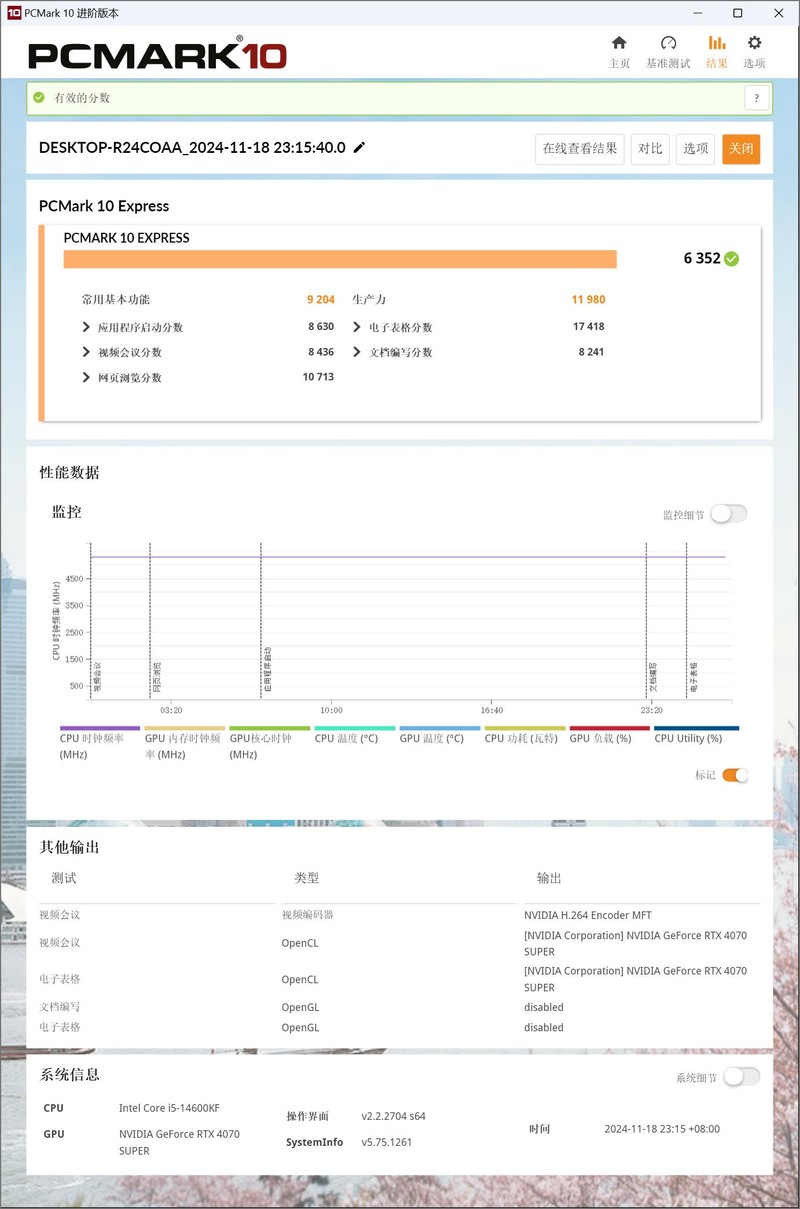
Task: Click the green checkmark beside score 6 352
Action: tap(732, 258)
